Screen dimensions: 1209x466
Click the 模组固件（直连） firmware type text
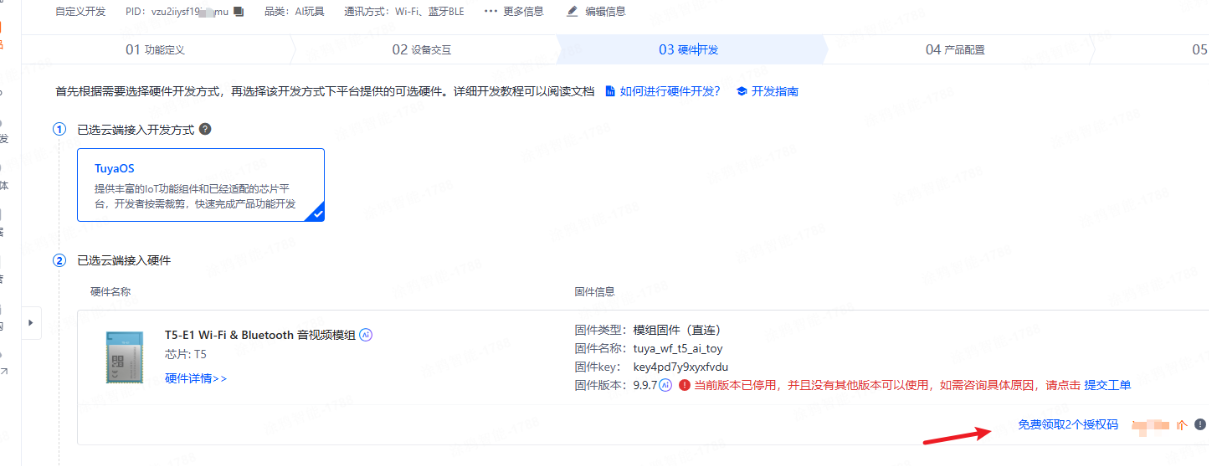[x=677, y=330]
